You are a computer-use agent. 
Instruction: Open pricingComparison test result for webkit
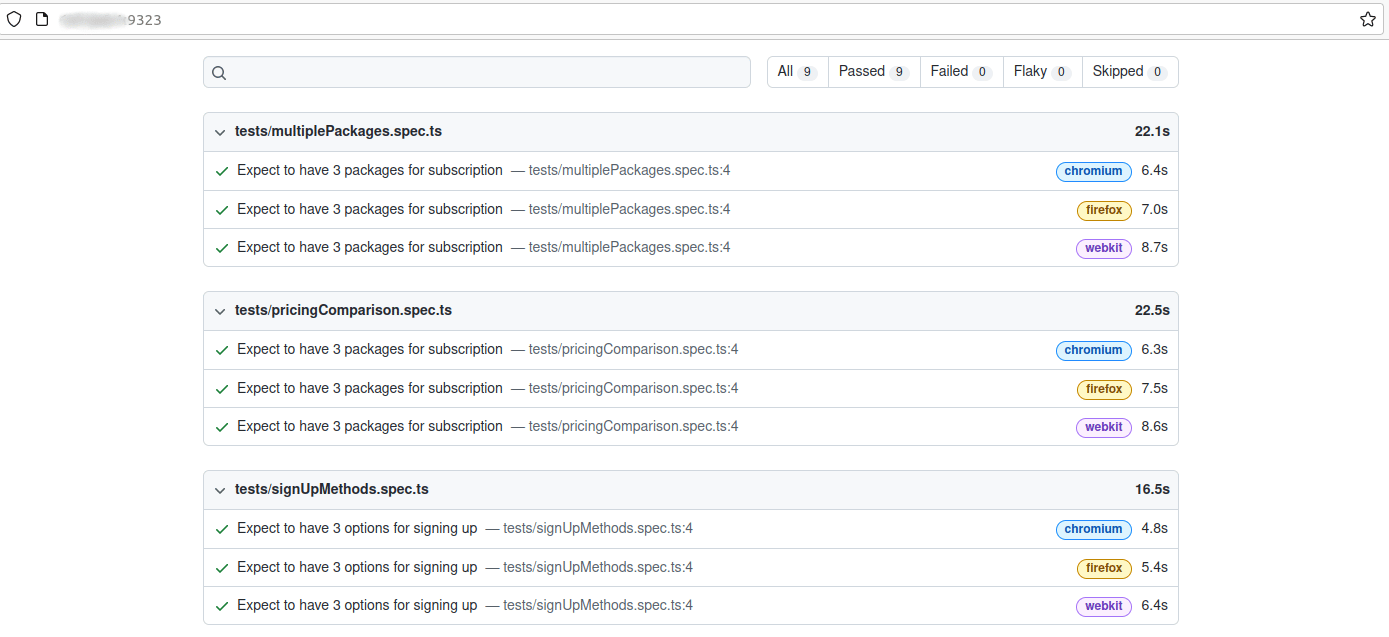[370, 426]
